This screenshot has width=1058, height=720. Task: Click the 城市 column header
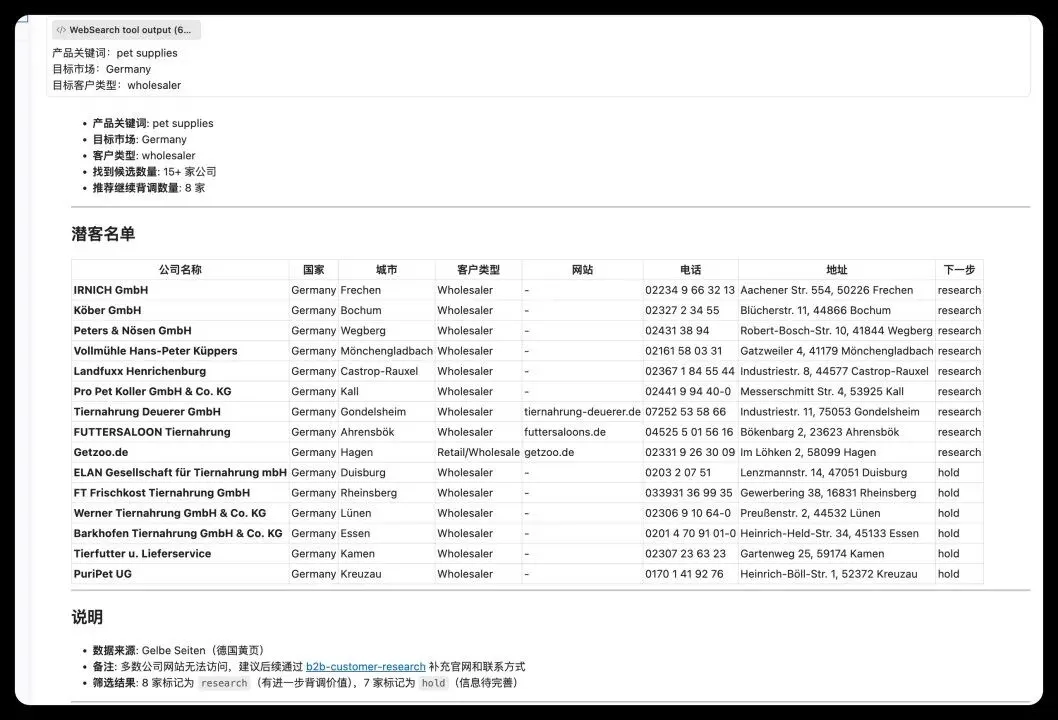387,270
